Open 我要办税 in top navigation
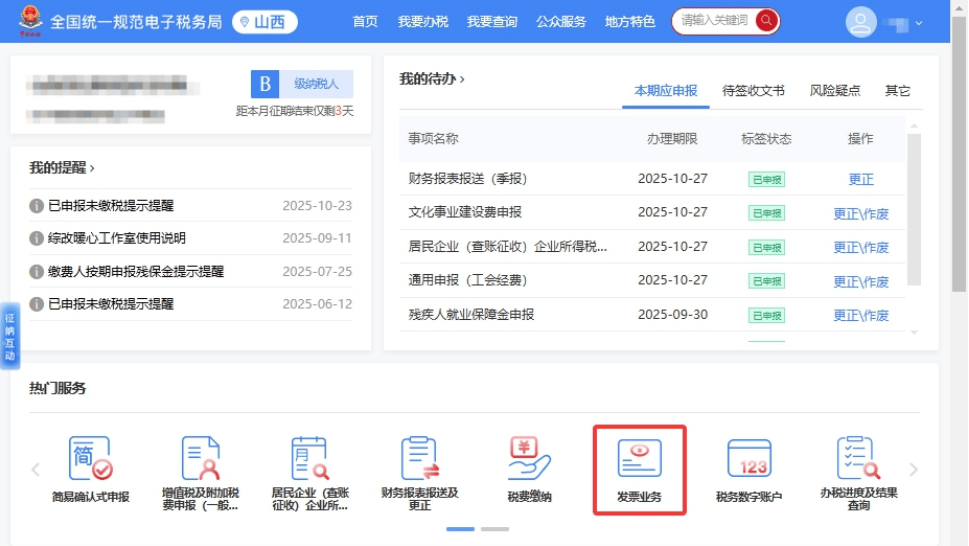969x546 pixels. click(x=422, y=22)
